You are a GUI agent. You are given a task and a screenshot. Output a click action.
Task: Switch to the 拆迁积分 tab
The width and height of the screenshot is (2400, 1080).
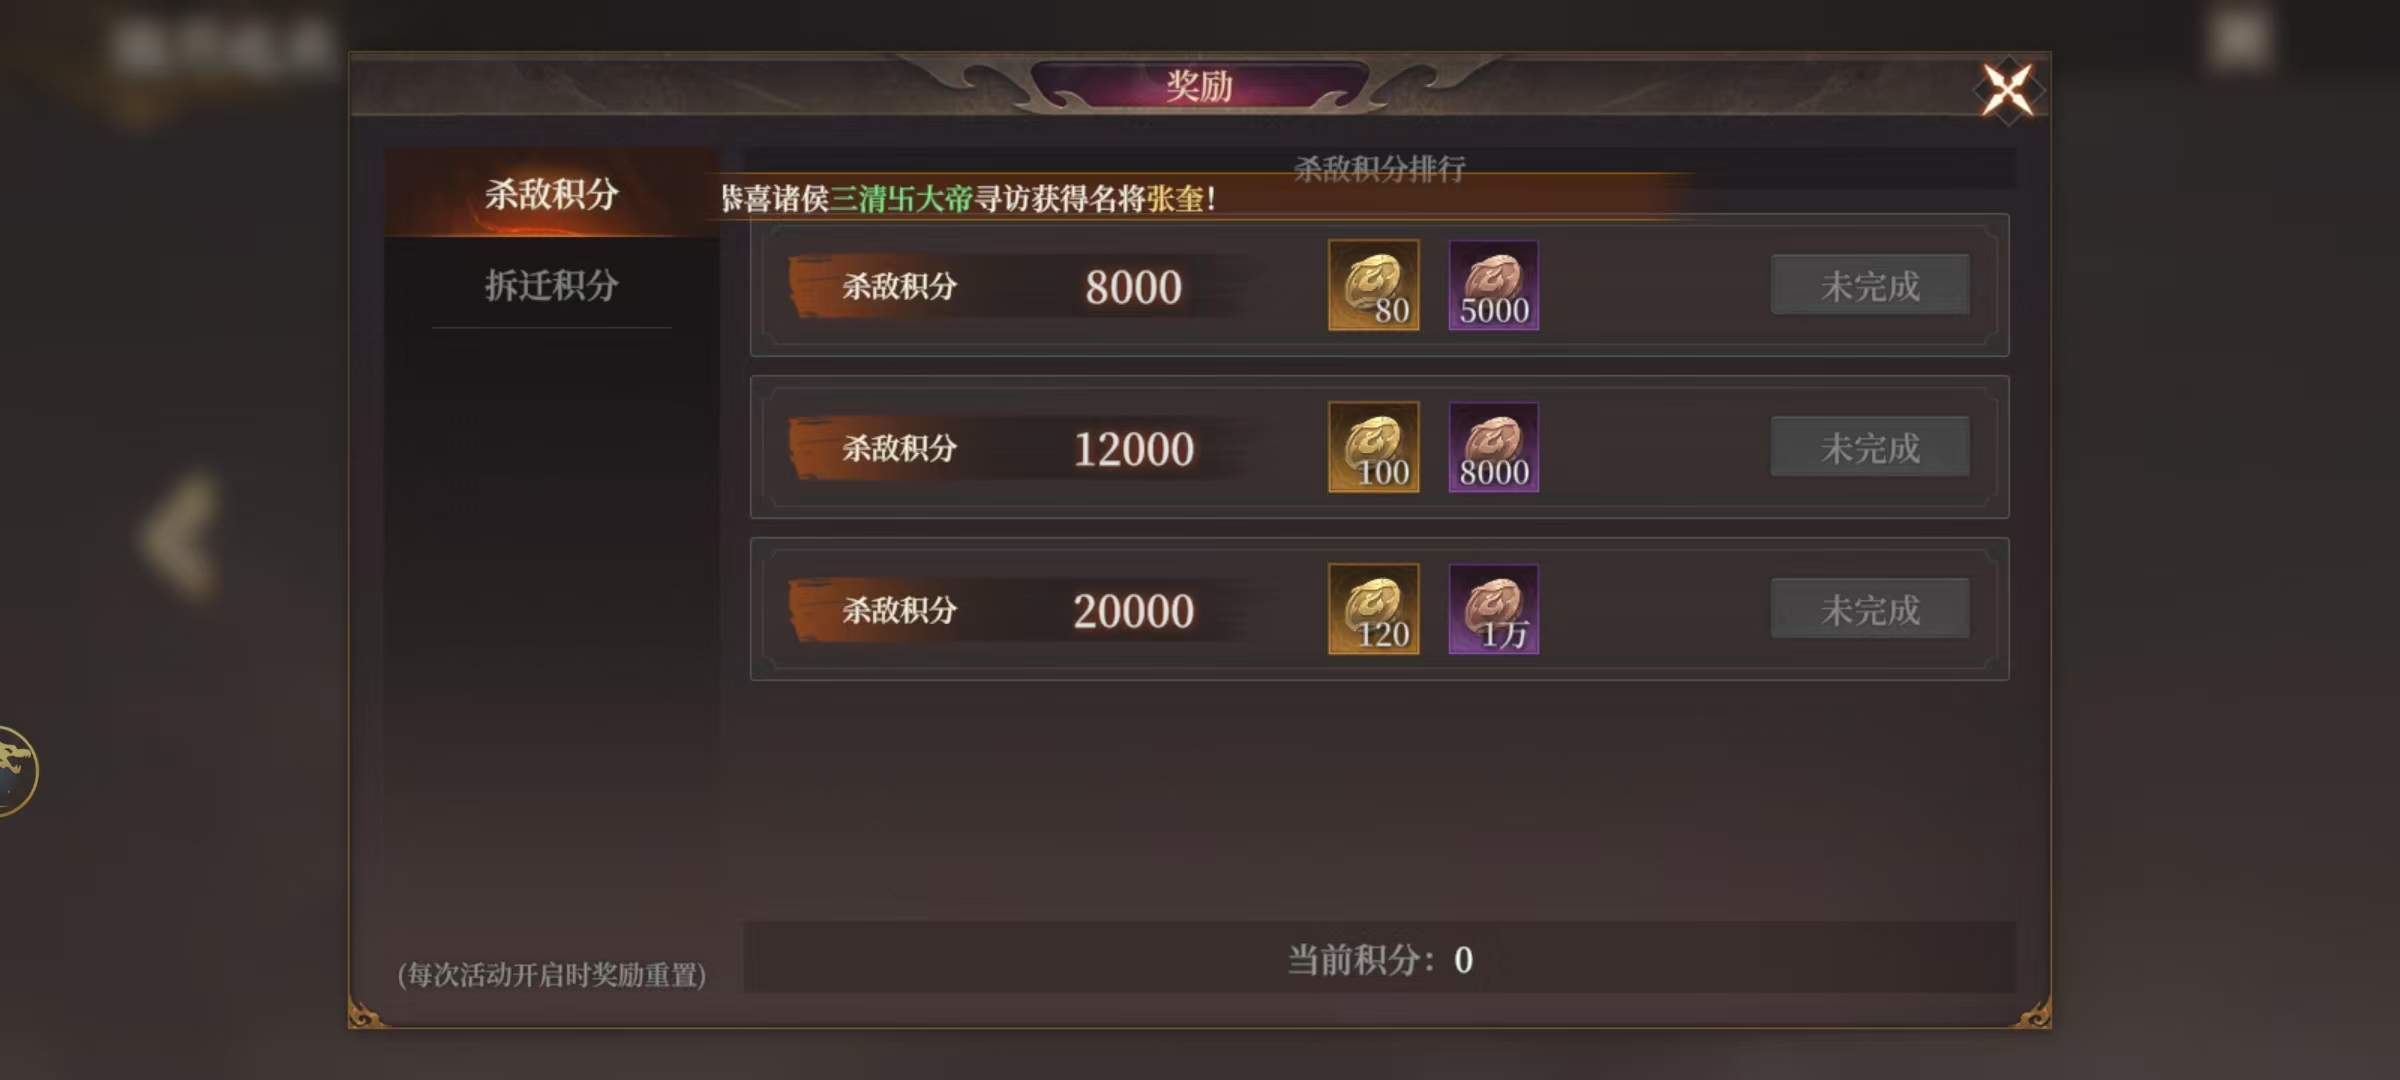pos(551,285)
